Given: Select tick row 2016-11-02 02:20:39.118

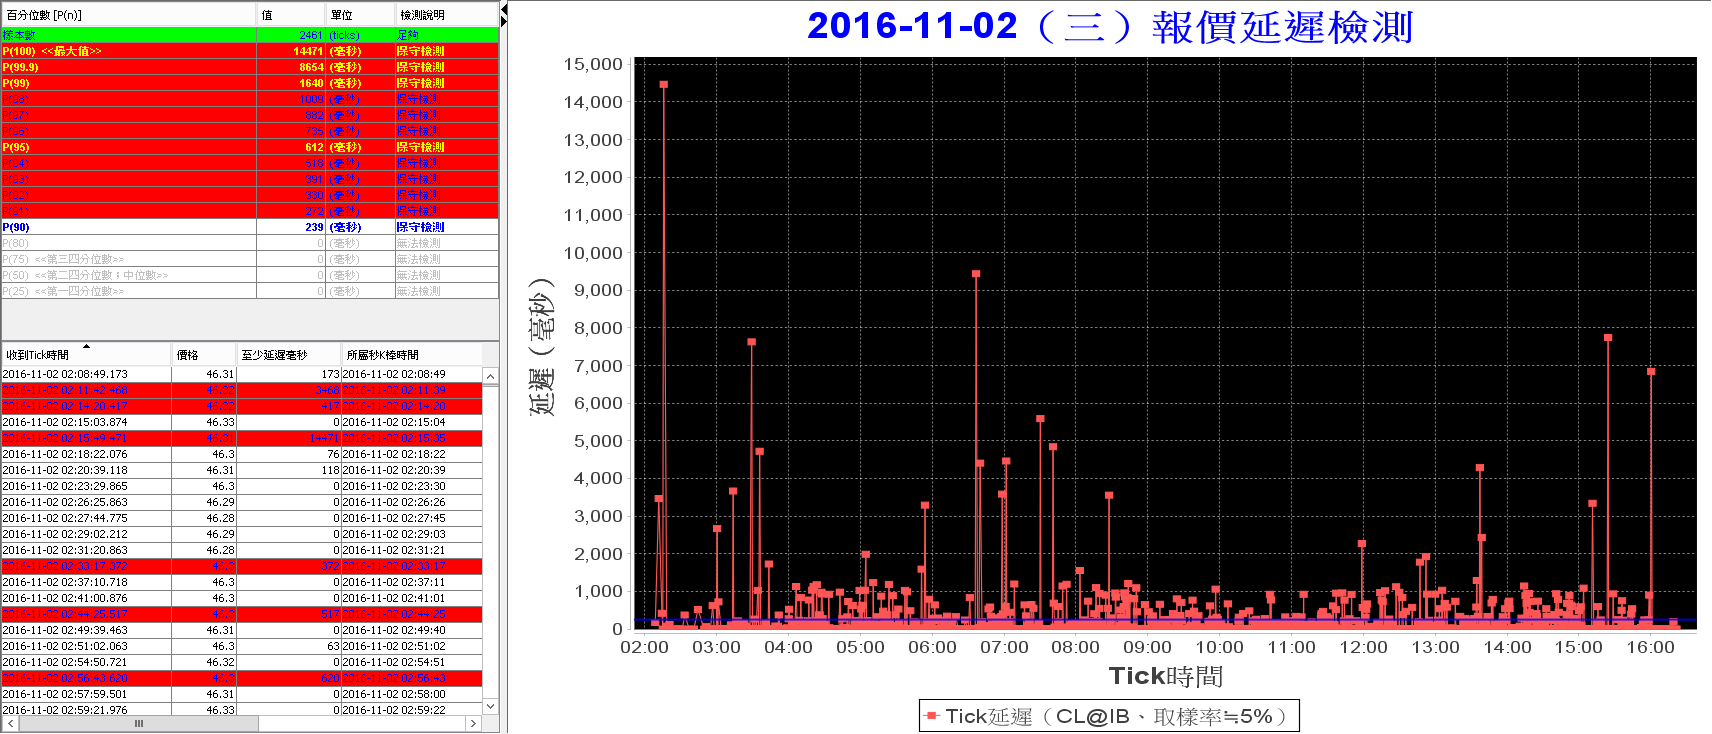Looking at the screenshot, I should (x=242, y=470).
